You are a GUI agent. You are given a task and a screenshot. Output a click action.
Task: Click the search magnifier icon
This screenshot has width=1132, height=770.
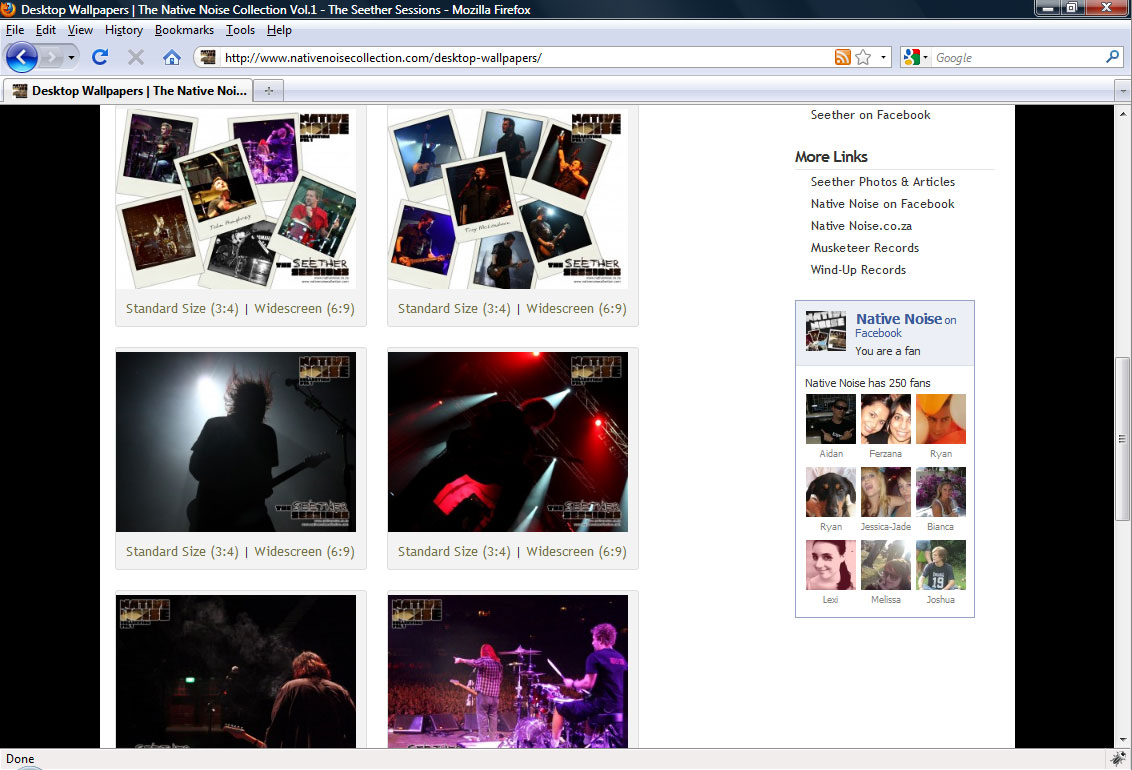click(1113, 57)
